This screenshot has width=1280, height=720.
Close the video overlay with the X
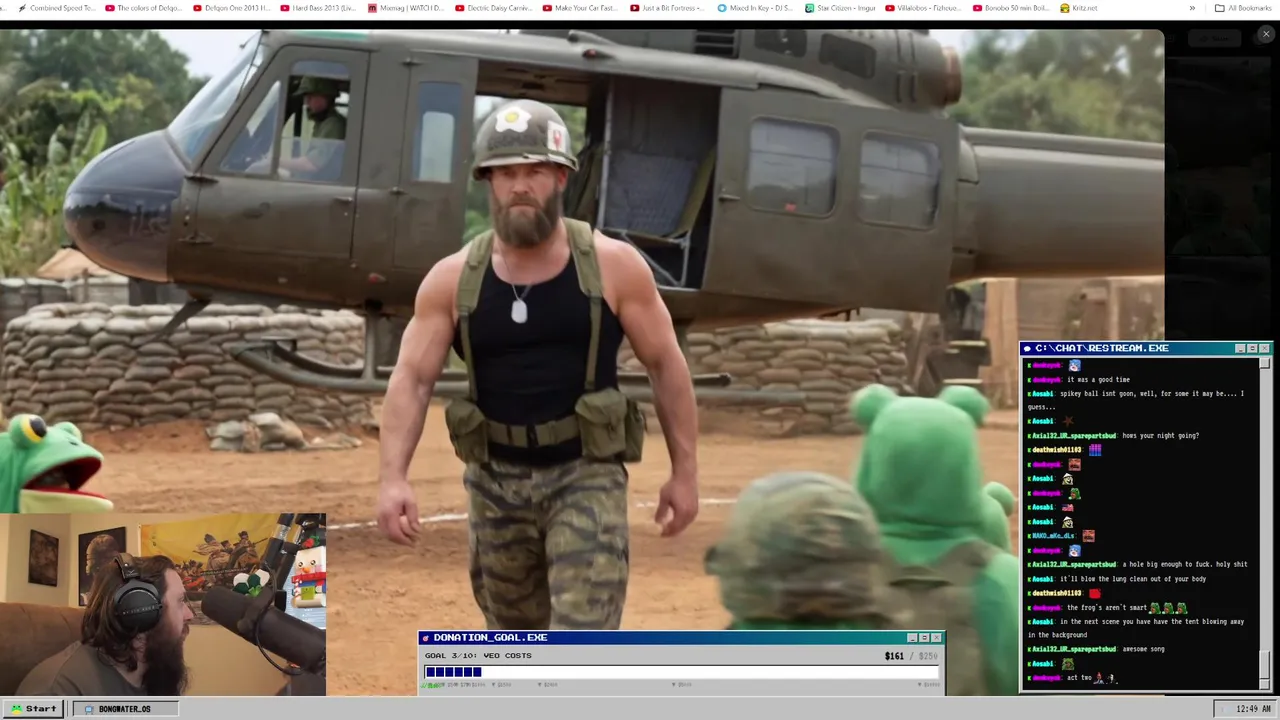1266,34
